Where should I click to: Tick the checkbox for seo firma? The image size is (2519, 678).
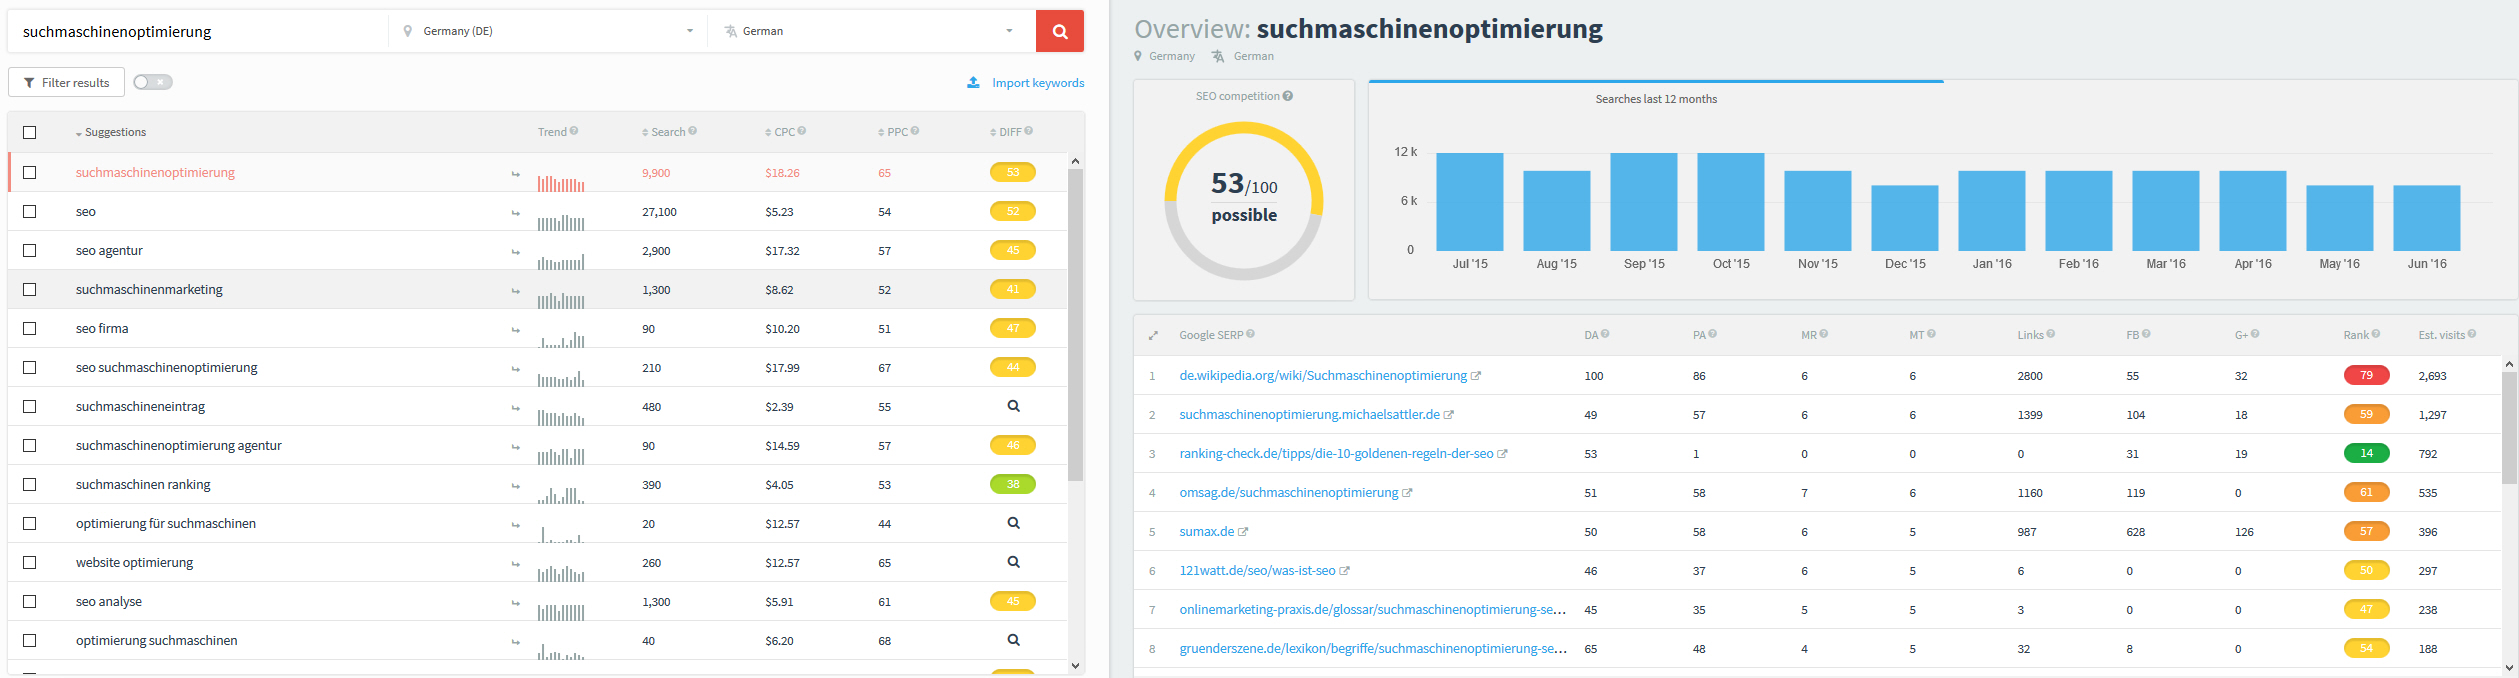(x=30, y=328)
